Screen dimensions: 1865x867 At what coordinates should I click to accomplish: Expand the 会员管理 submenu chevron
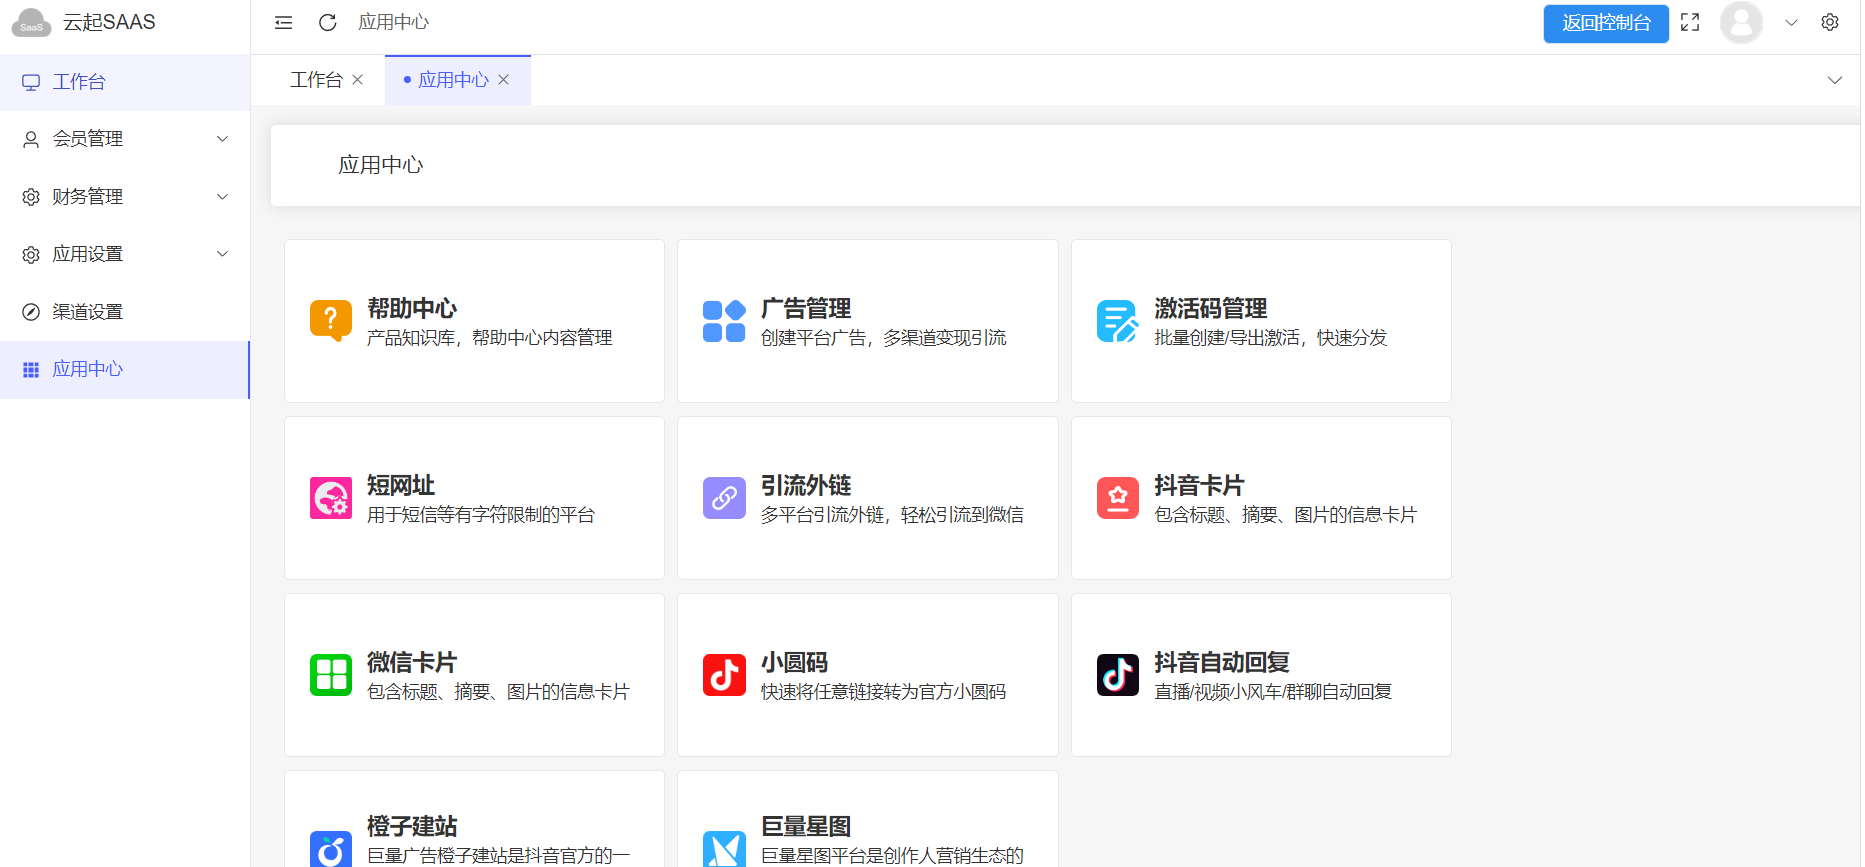tap(223, 139)
